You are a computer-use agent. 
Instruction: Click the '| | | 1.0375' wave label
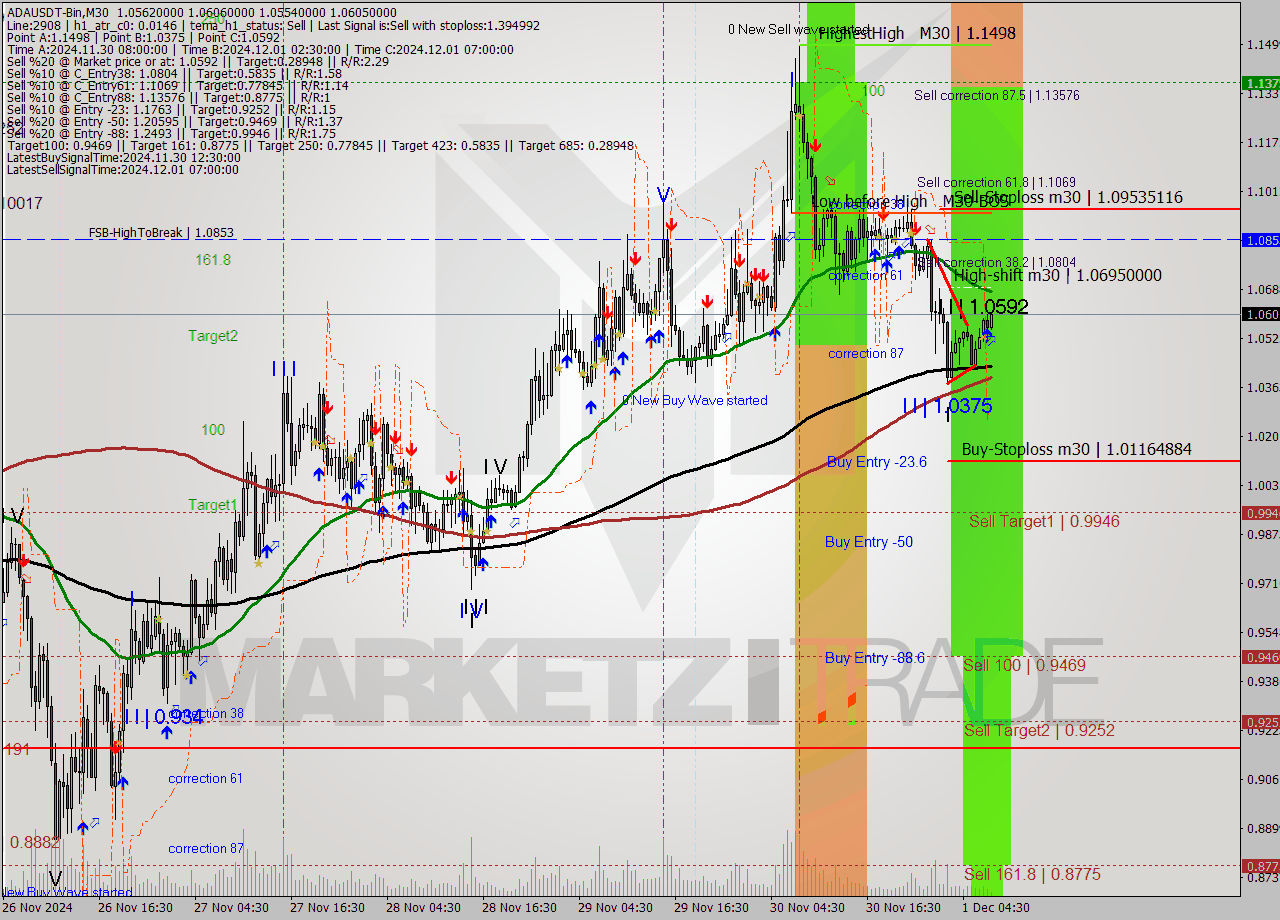tap(947, 405)
